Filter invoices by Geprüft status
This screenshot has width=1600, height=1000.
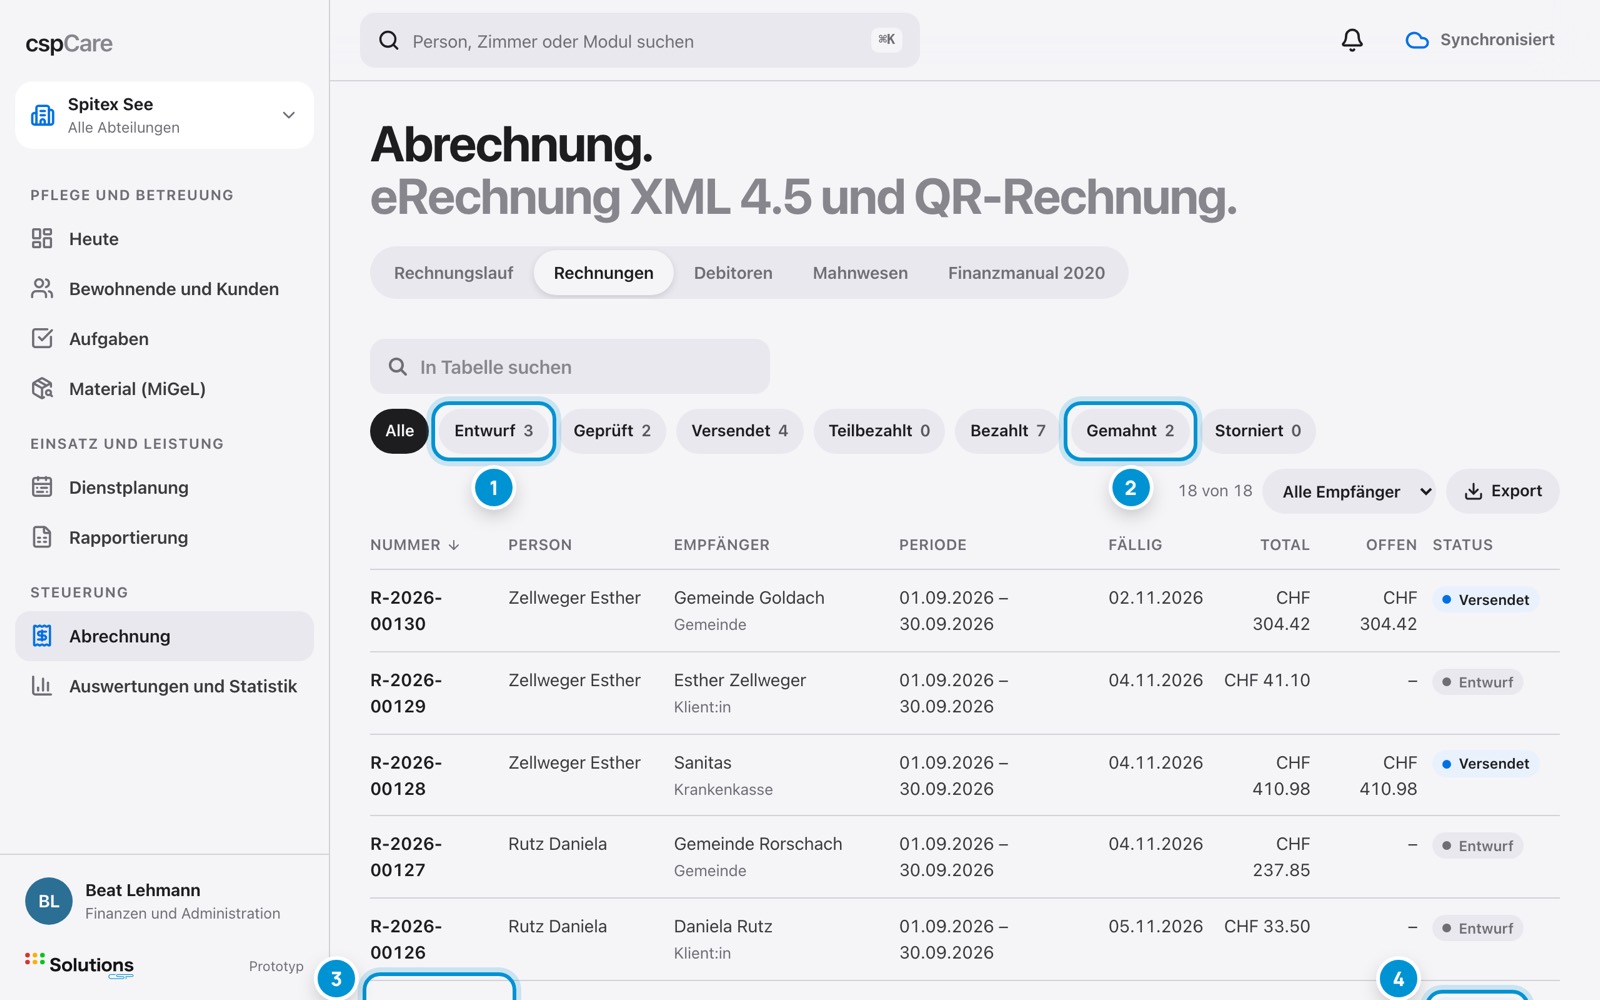(x=612, y=431)
